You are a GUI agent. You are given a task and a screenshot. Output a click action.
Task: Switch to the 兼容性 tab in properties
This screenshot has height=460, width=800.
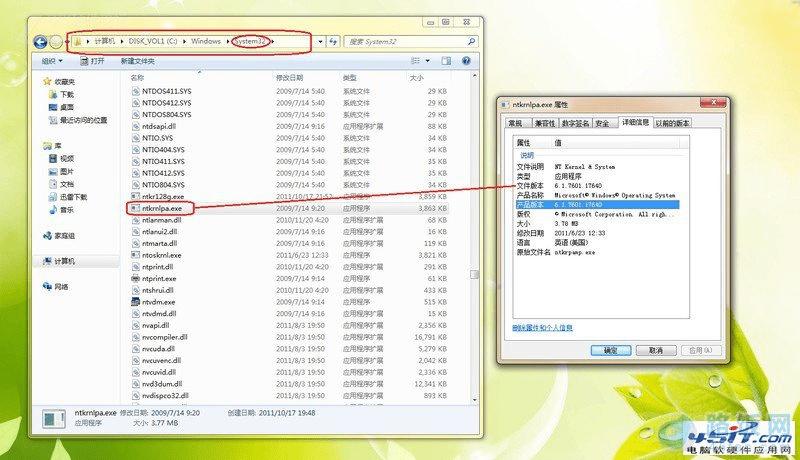[x=544, y=123]
